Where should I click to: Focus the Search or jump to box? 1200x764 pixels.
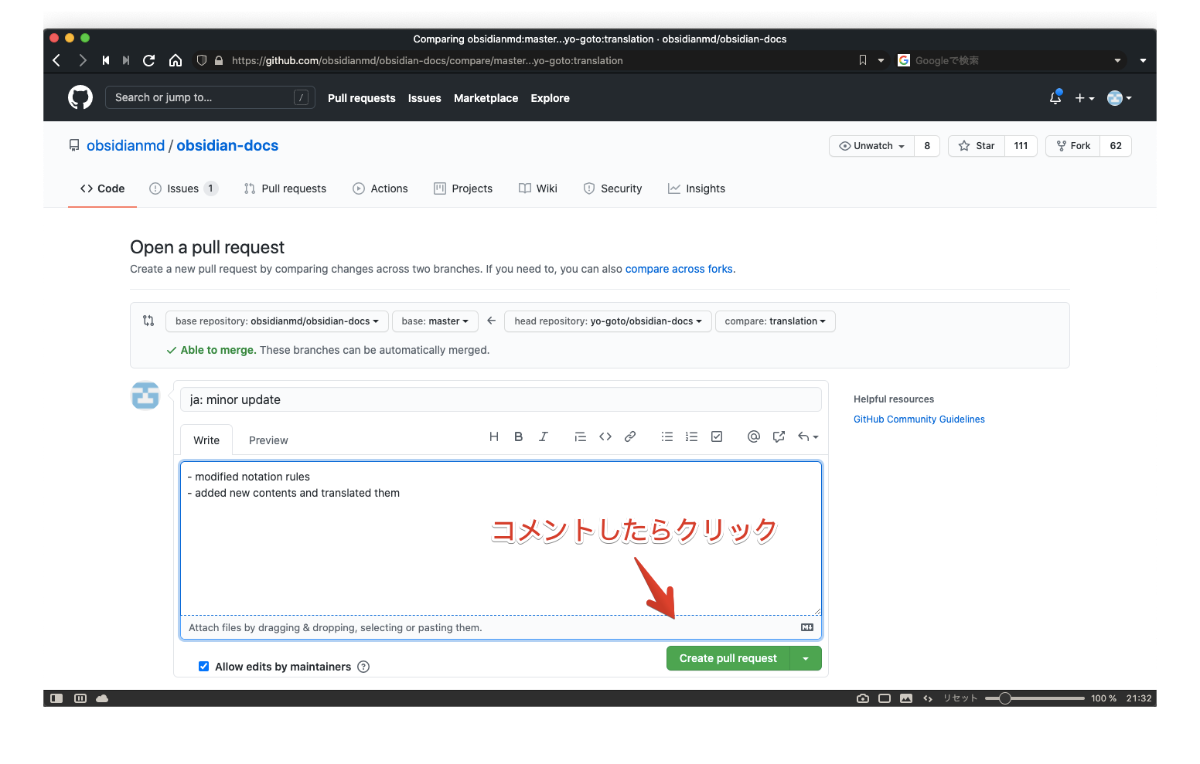click(210, 97)
